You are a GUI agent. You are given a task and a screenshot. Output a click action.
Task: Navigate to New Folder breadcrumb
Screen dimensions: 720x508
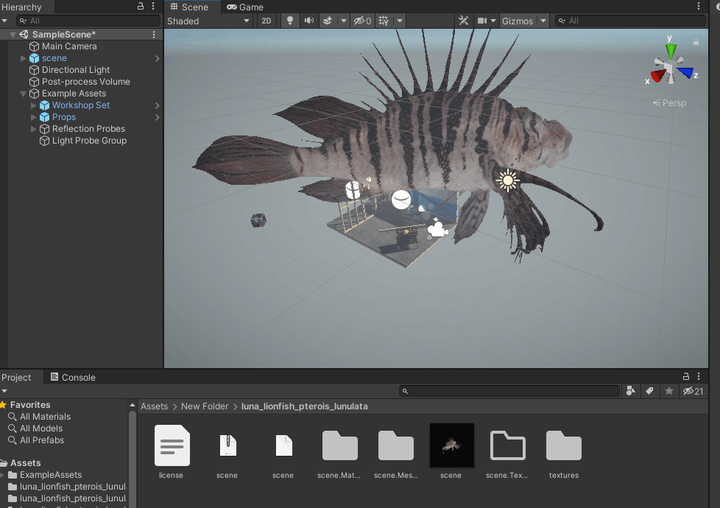click(204, 406)
